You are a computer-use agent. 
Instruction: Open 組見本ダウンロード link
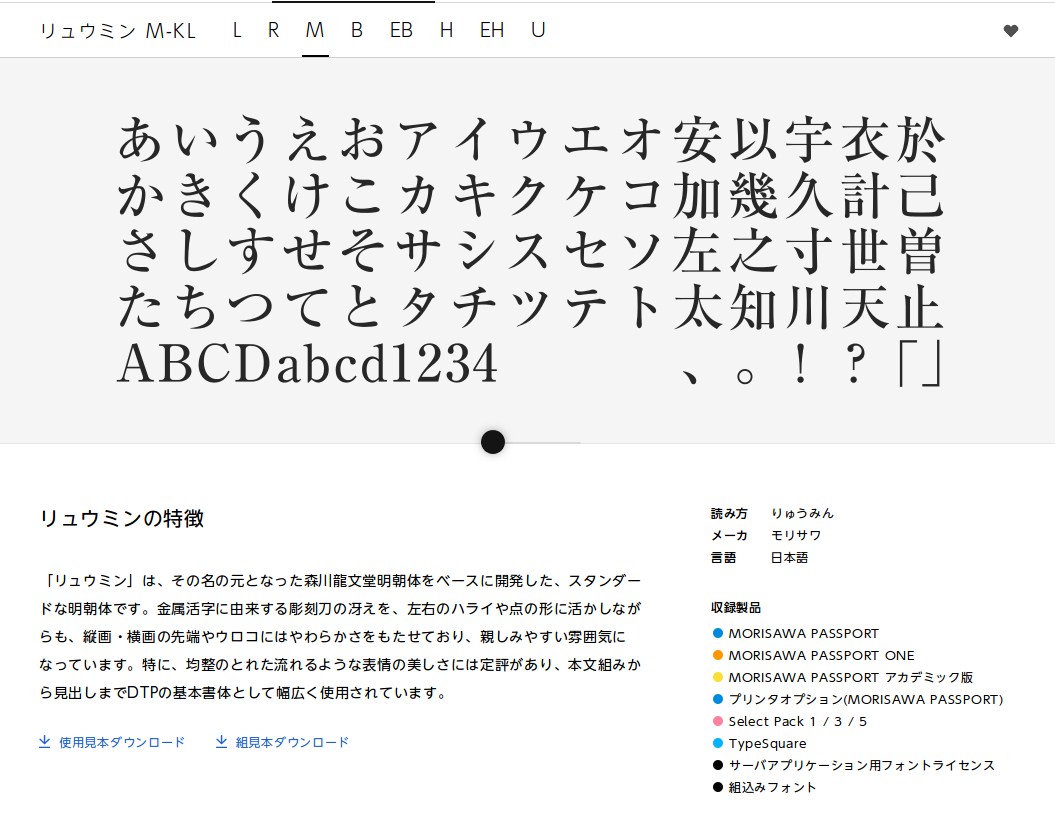tap(292, 742)
